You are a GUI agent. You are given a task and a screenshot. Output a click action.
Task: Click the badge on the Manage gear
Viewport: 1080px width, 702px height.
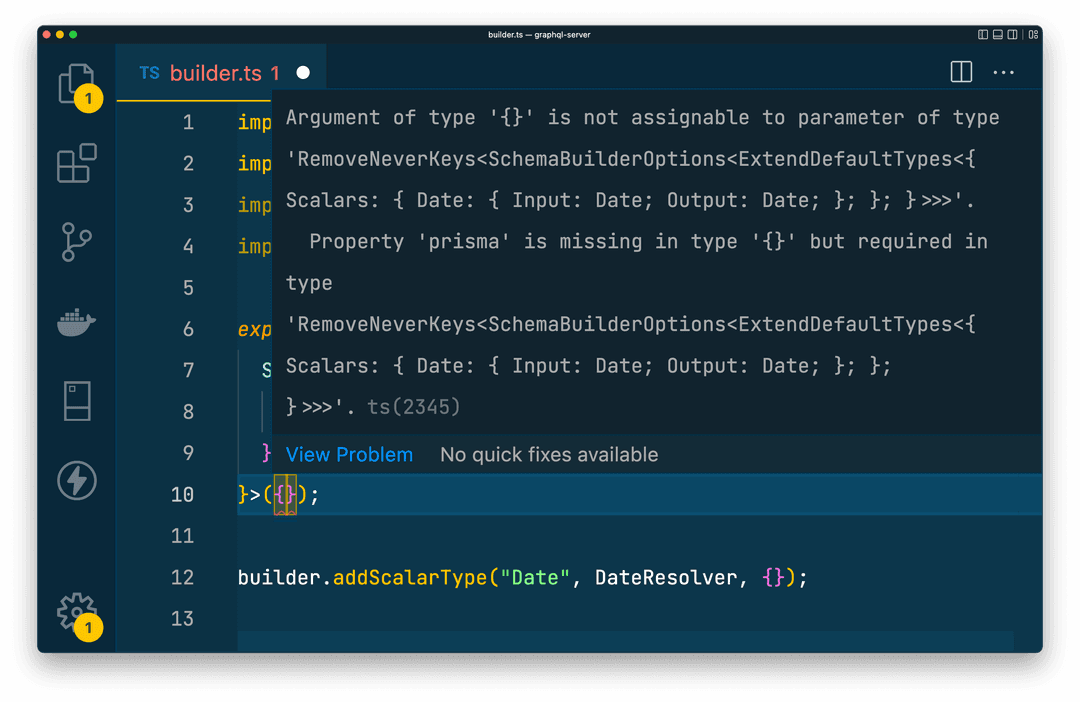point(88,628)
